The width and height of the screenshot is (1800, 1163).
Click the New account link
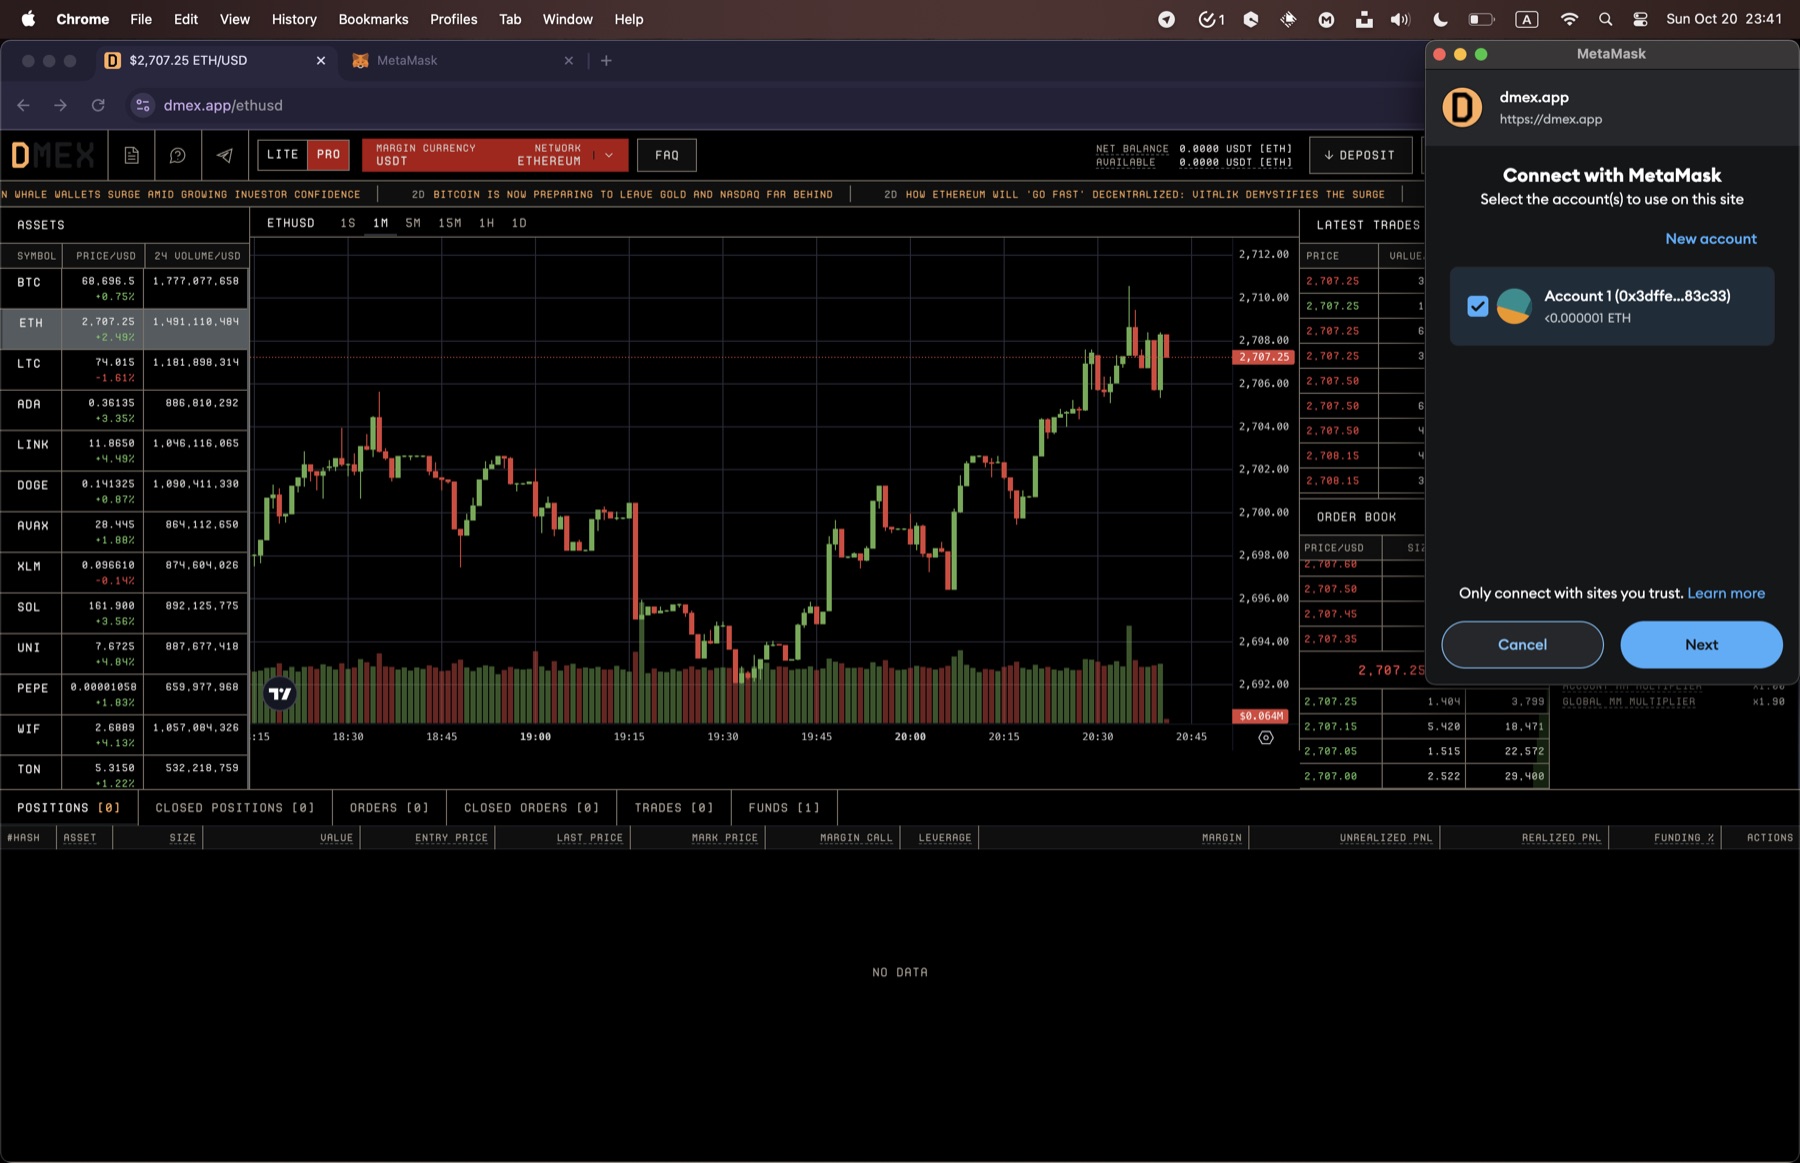tap(1710, 239)
